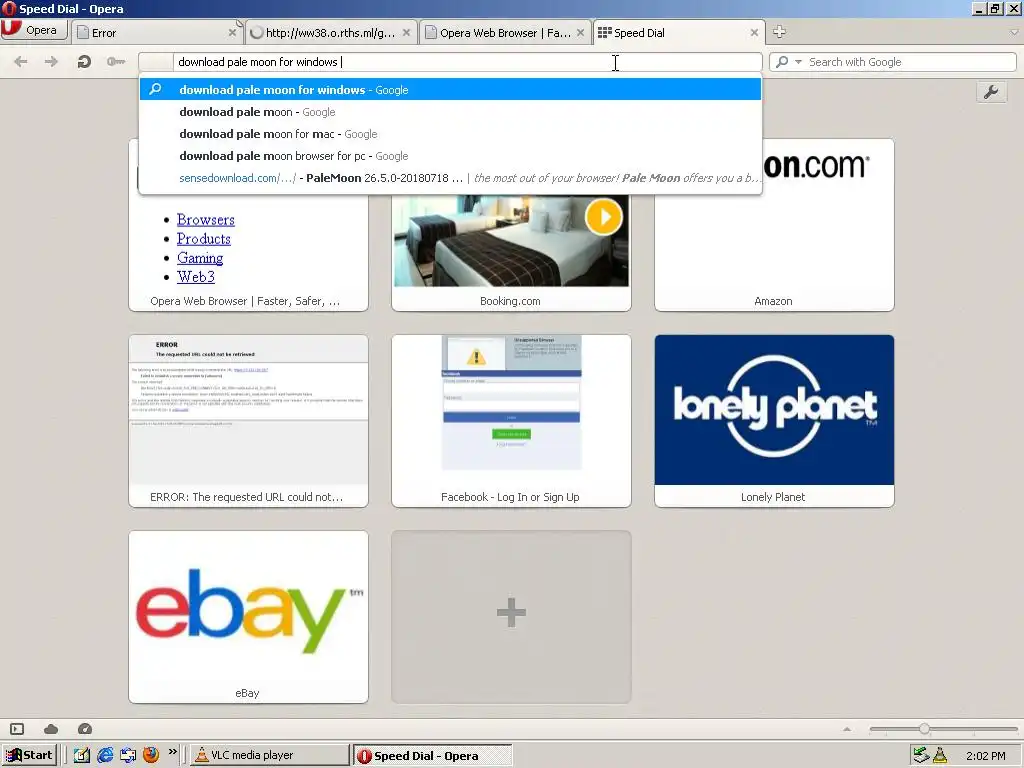Switch to VLC media player taskbar button

tap(270, 756)
